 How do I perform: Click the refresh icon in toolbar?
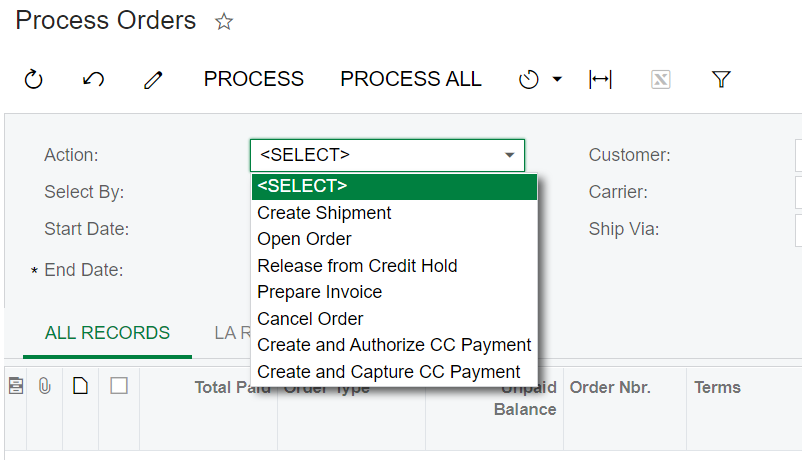[x=34, y=79]
